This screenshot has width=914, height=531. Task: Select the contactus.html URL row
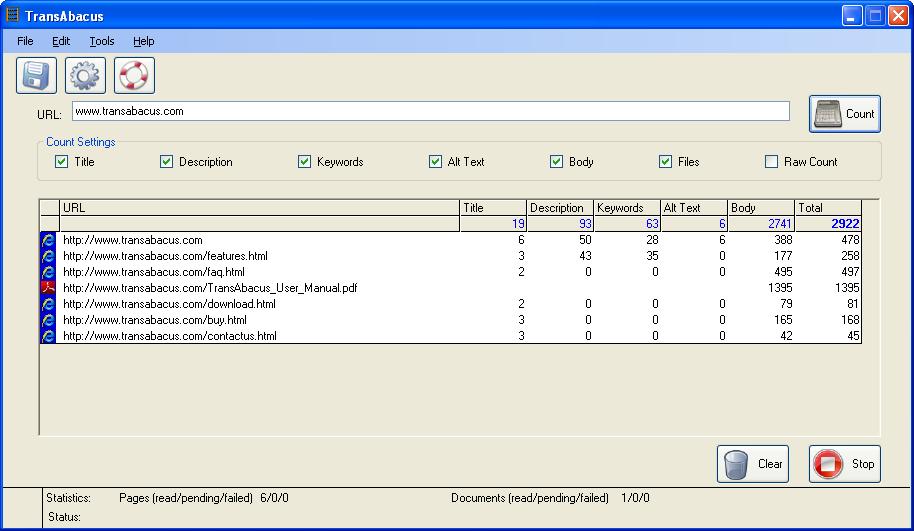(451, 336)
